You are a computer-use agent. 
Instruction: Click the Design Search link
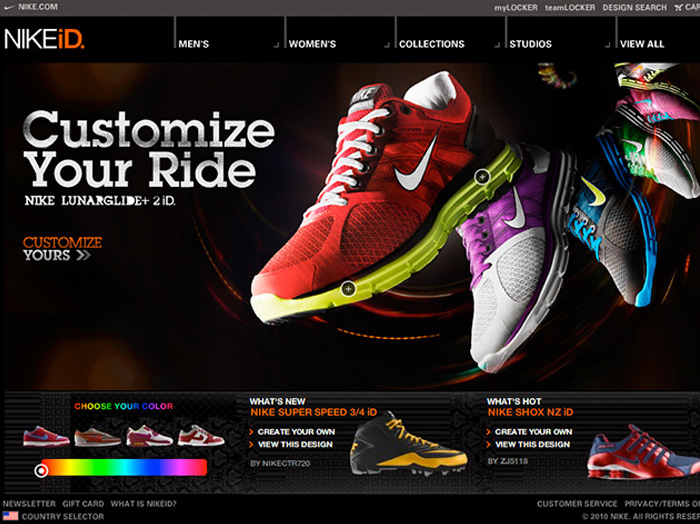pyautogui.click(x=634, y=8)
